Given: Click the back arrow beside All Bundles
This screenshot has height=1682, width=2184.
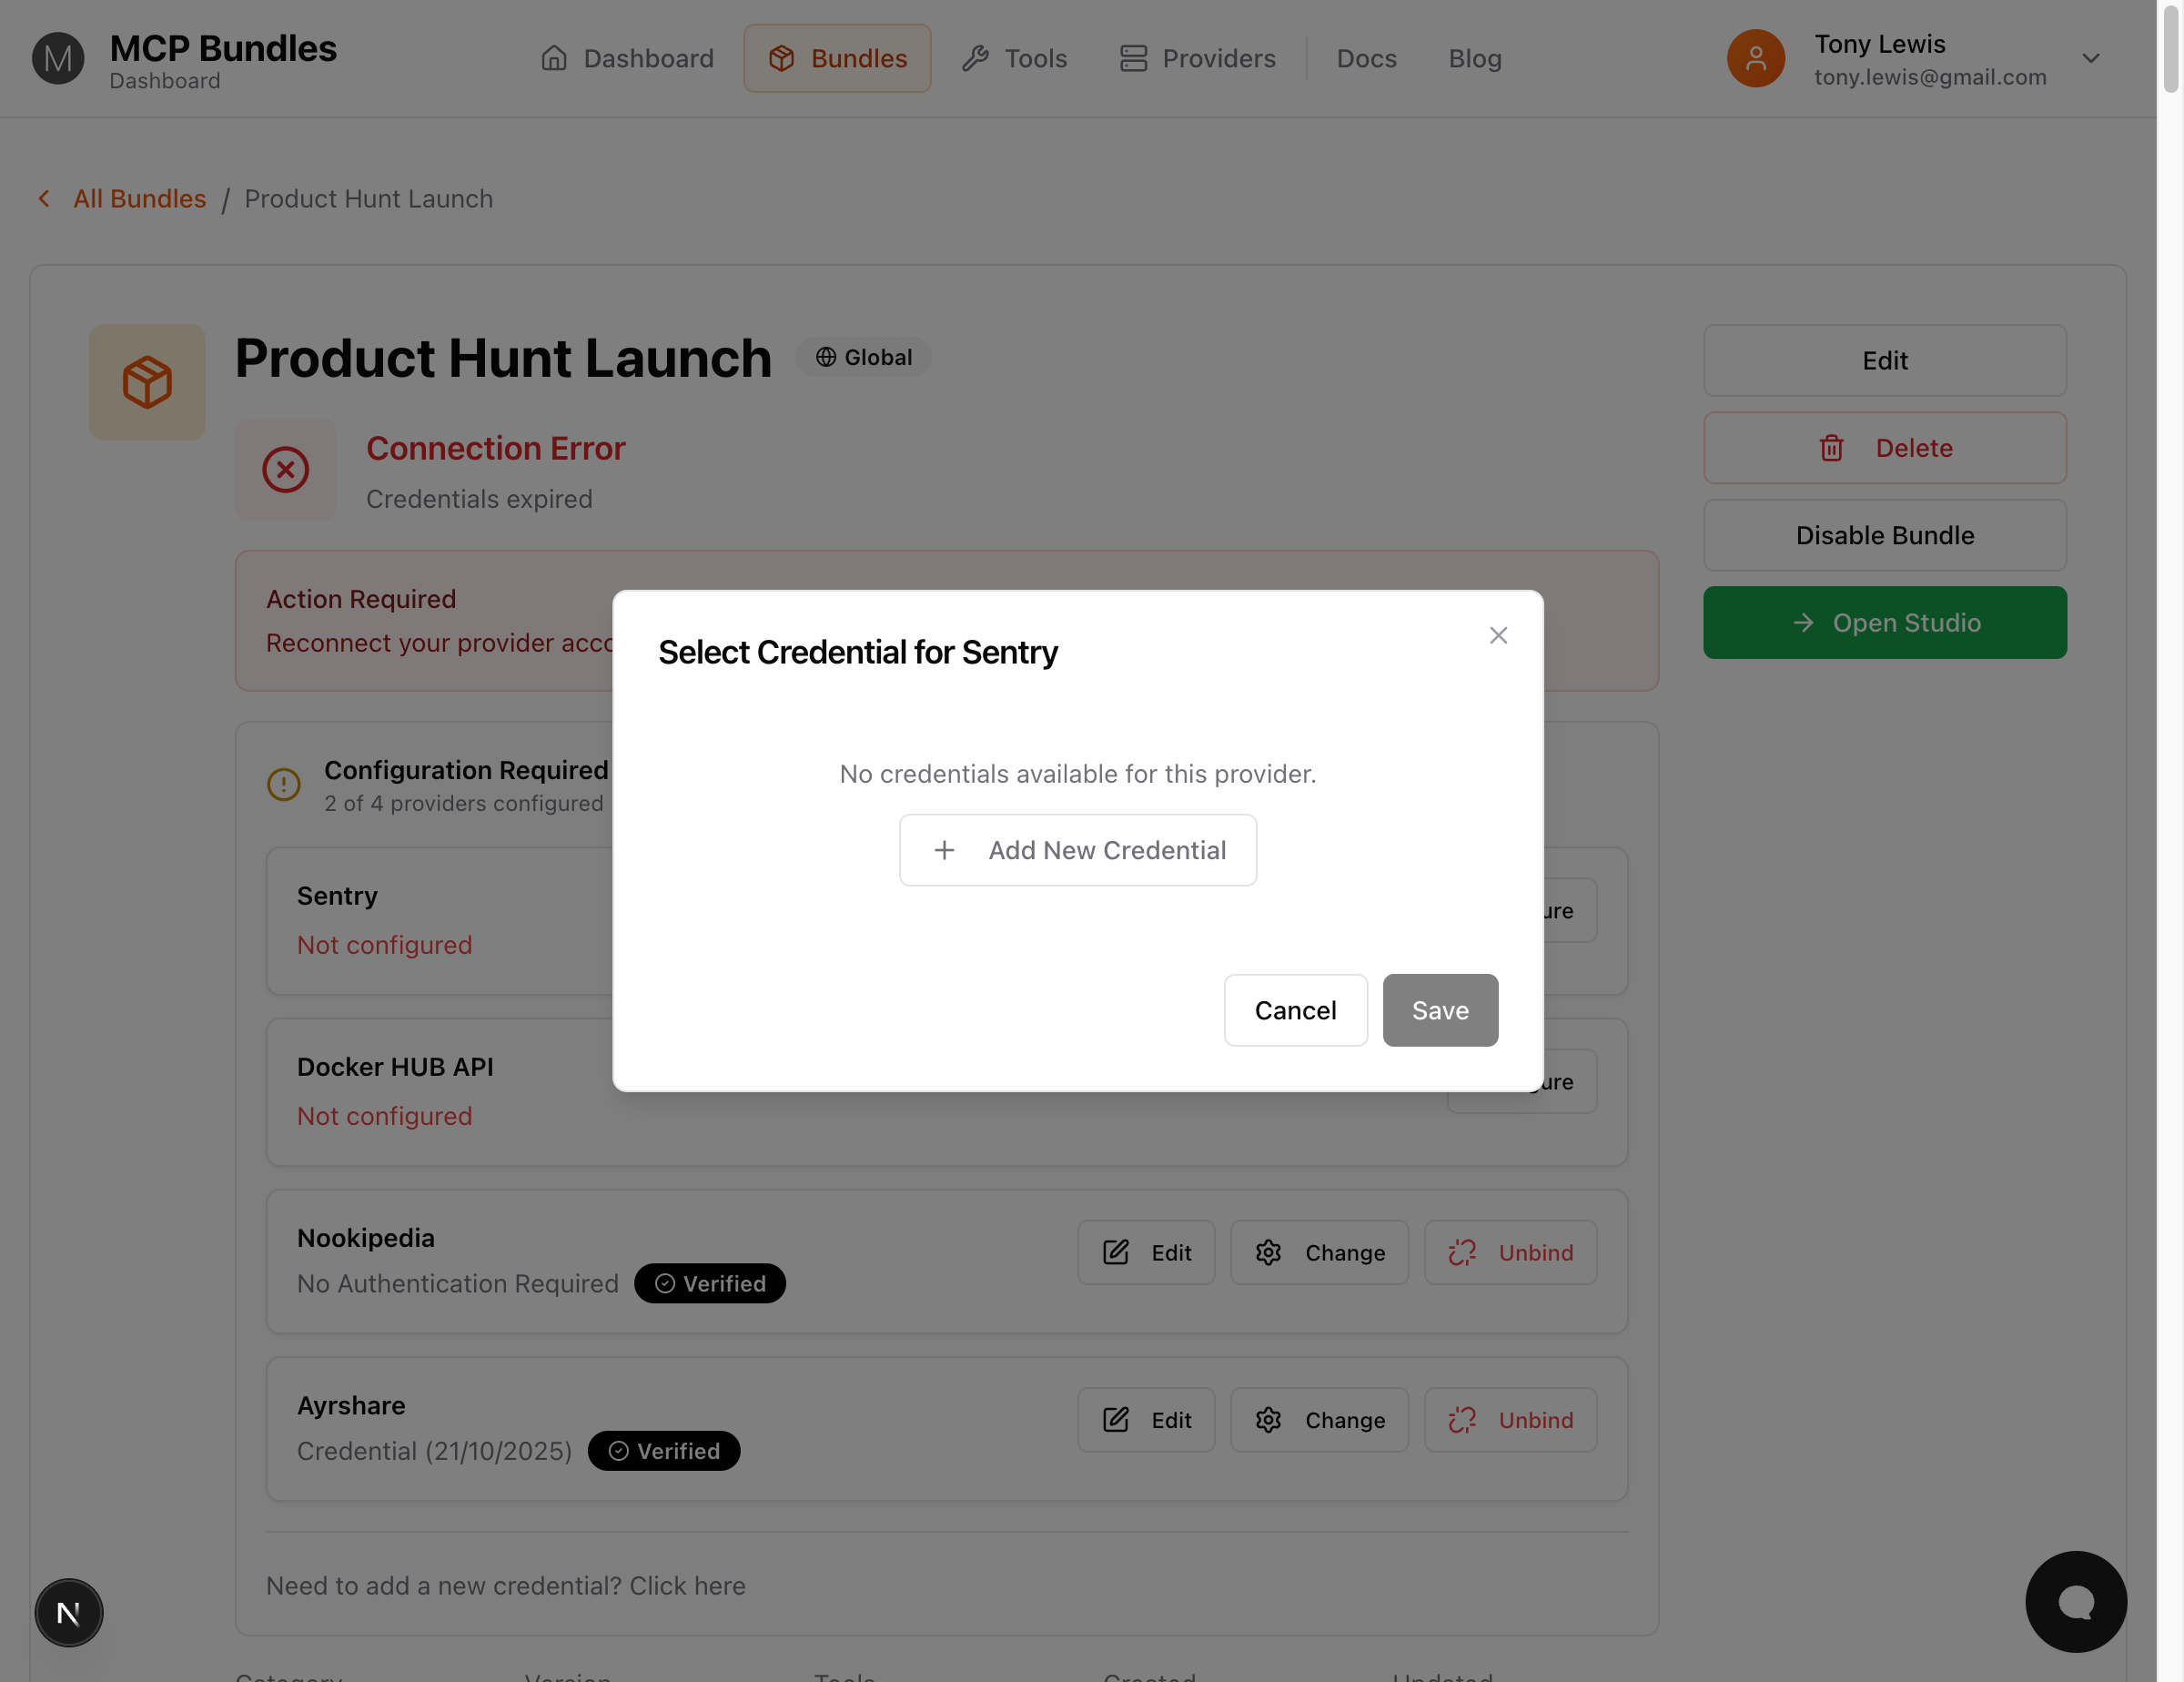Looking at the screenshot, I should point(44,198).
